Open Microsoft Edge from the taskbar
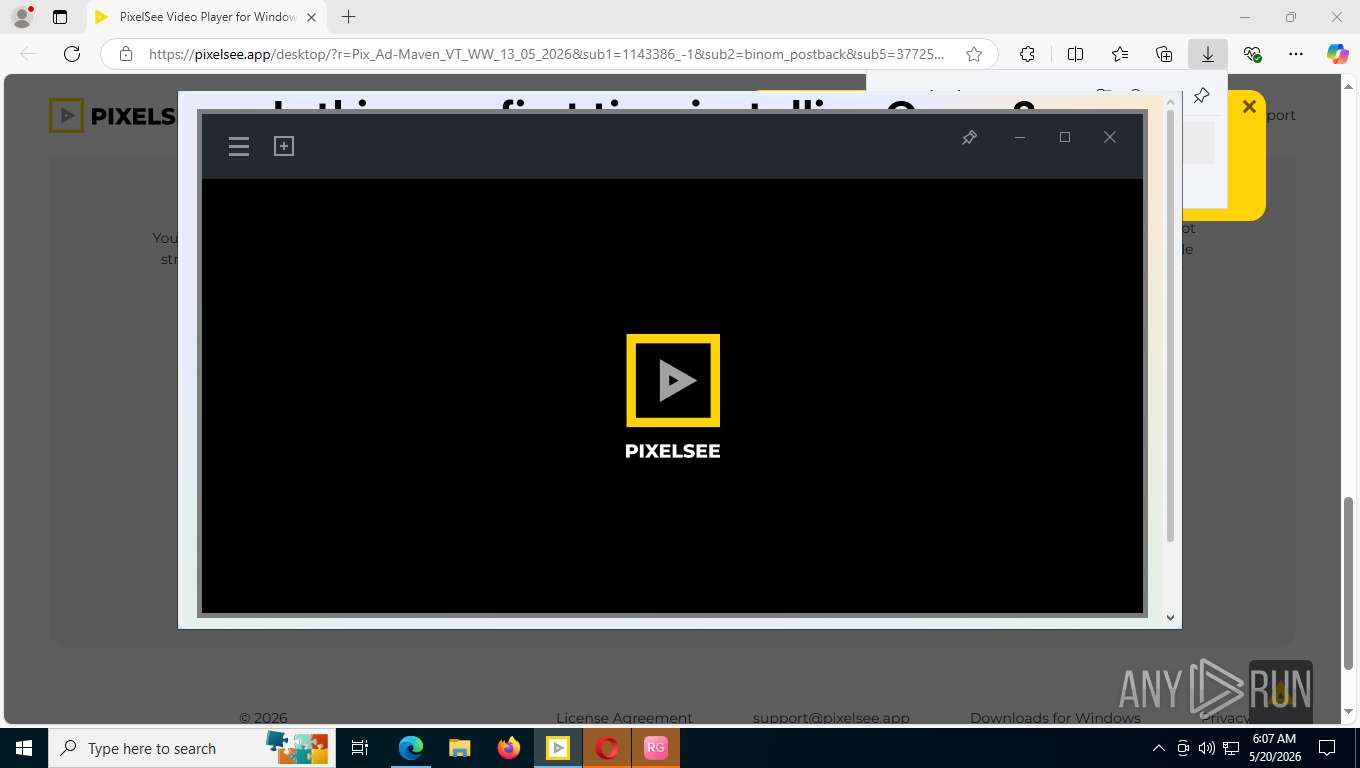The width and height of the screenshot is (1360, 768). point(411,748)
